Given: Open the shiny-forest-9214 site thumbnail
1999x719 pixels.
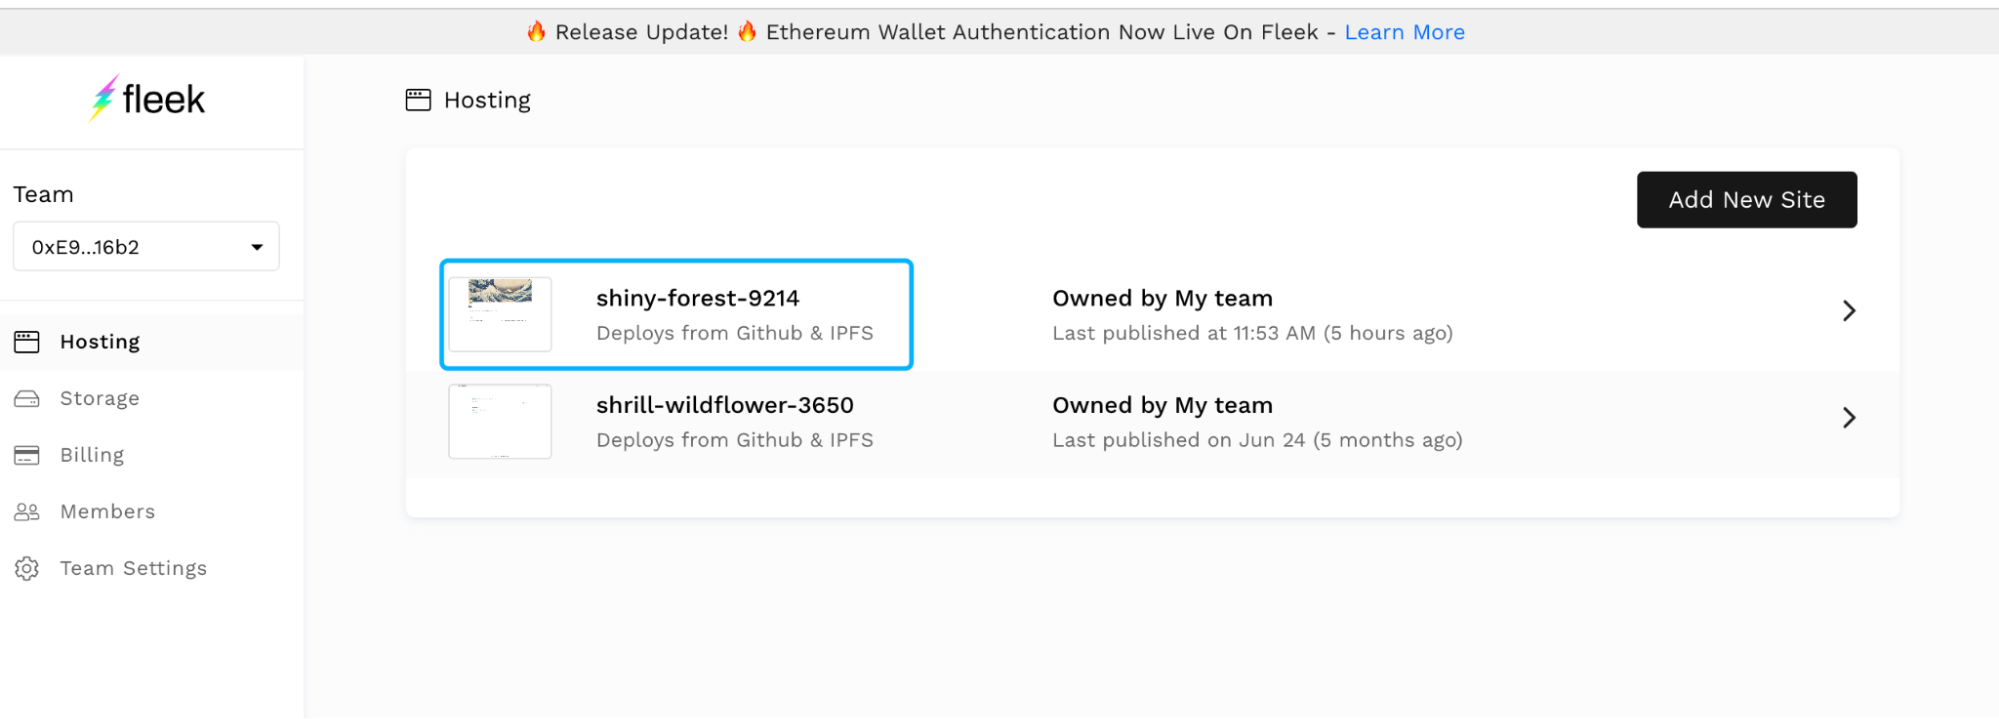Looking at the screenshot, I should [500, 314].
